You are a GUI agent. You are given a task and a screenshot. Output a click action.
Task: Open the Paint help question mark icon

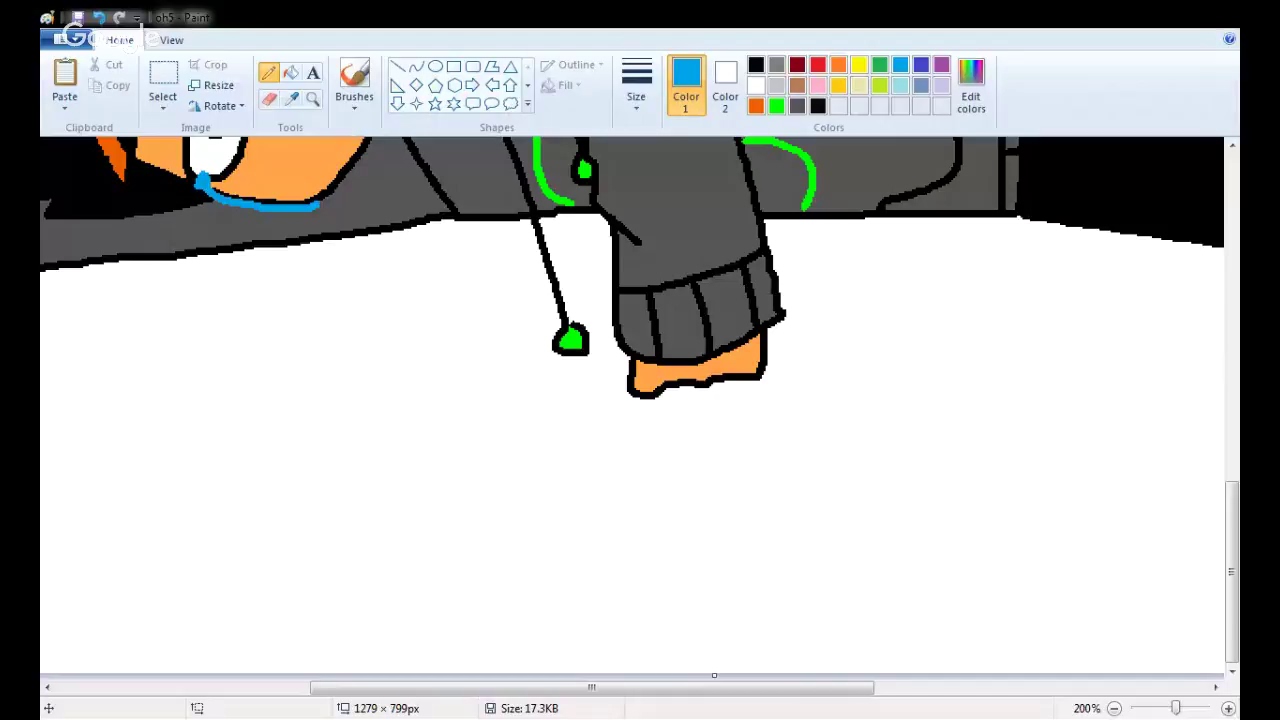click(x=1229, y=39)
